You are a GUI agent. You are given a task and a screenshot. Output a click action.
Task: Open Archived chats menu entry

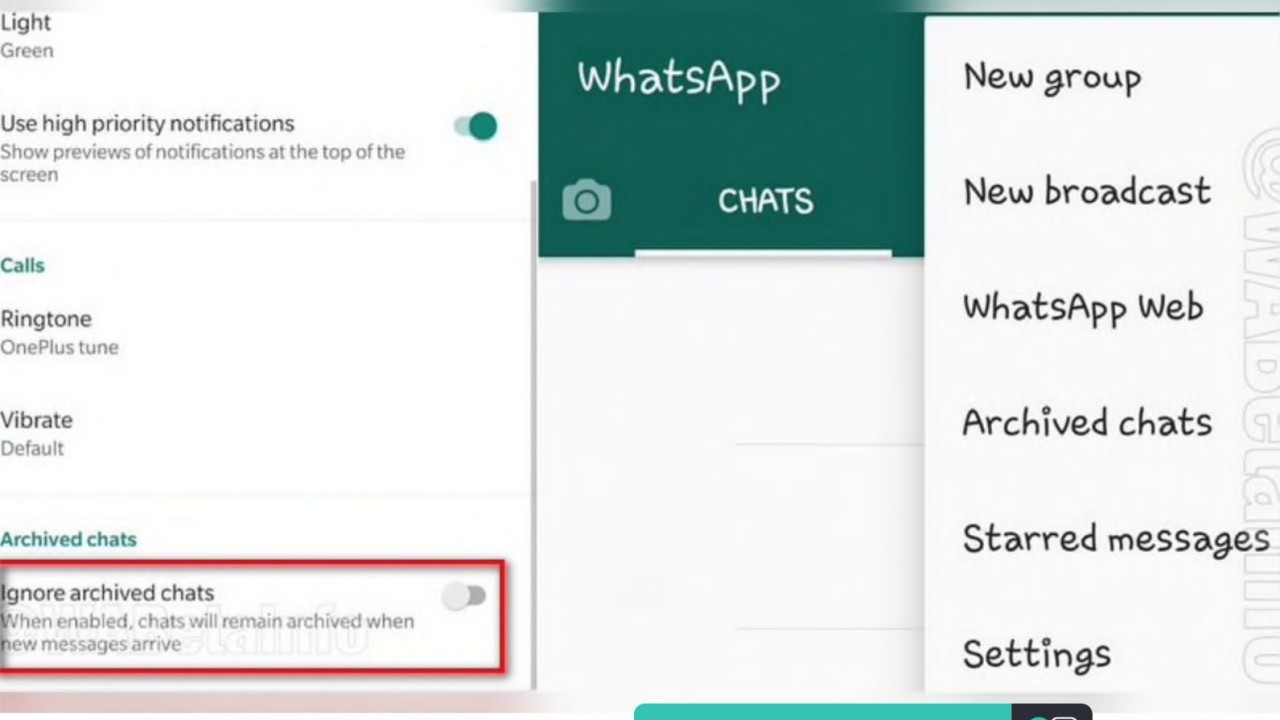1087,422
